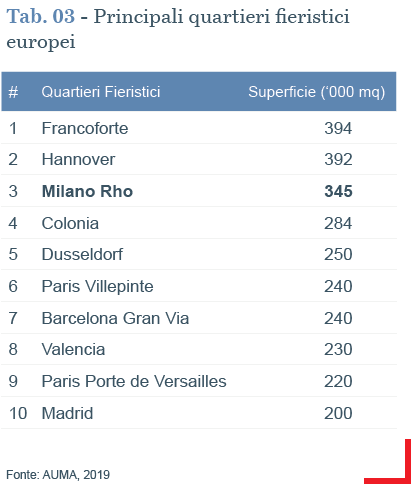Screen dimensions: 420x490
Task: Select the Paris Villepinte entry
Action: [97, 286]
